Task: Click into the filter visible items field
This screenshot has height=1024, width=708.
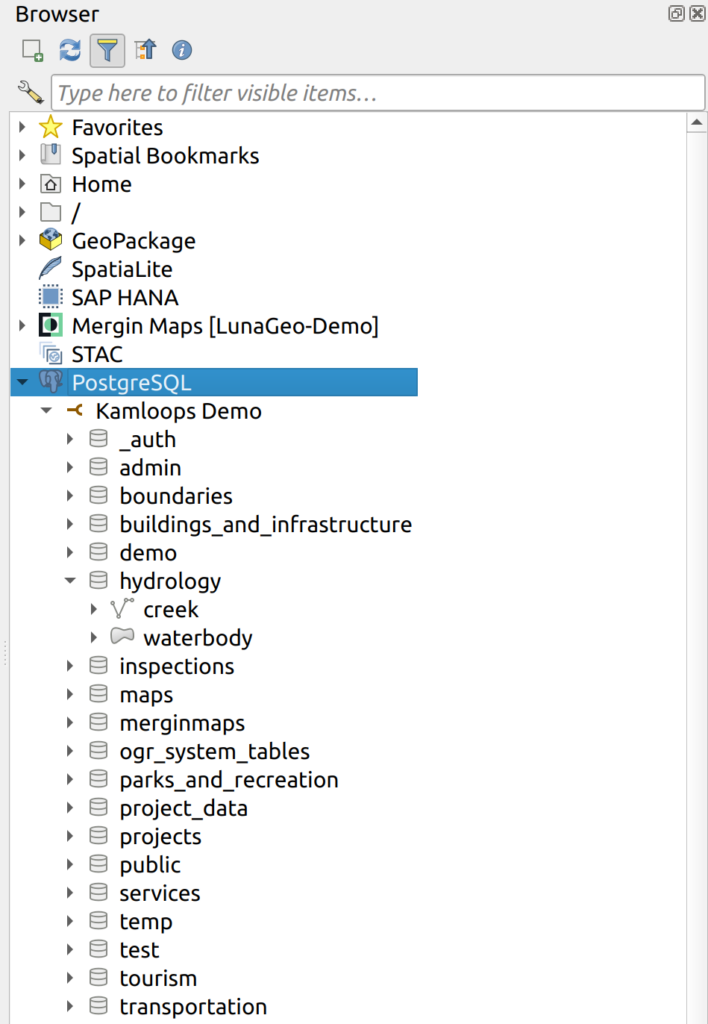Action: [378, 94]
